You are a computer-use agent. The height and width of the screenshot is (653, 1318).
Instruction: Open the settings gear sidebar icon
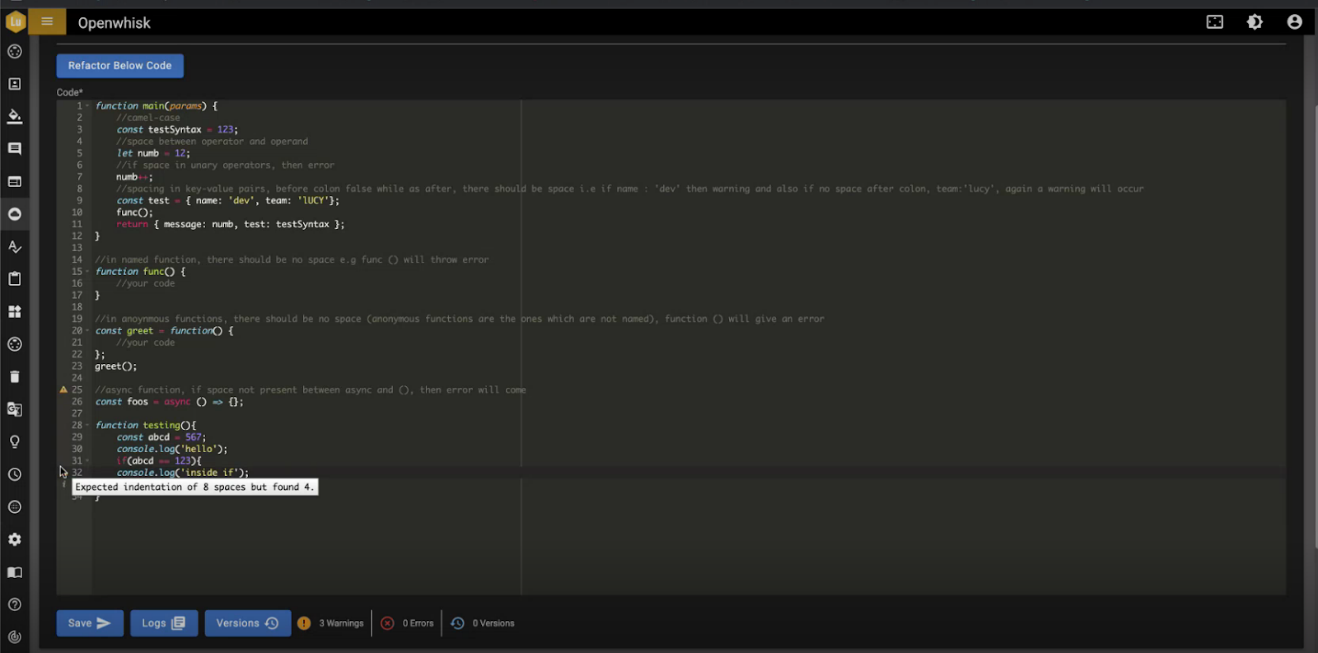click(x=15, y=539)
